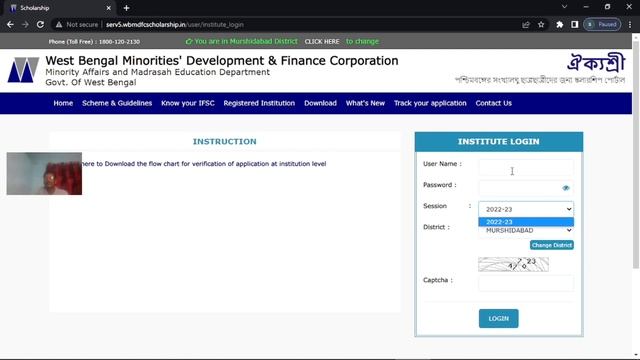The width and height of the screenshot is (640, 360).
Task: Reload the page with refresh icon
Action: coord(40,24)
